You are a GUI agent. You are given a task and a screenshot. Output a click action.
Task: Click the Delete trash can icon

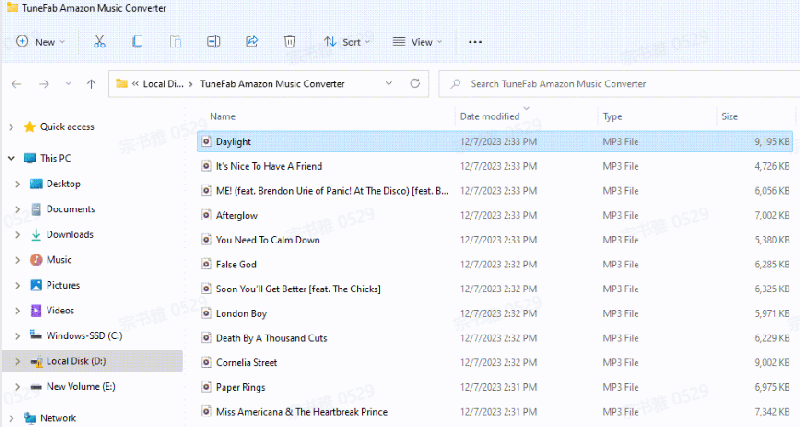coord(289,42)
